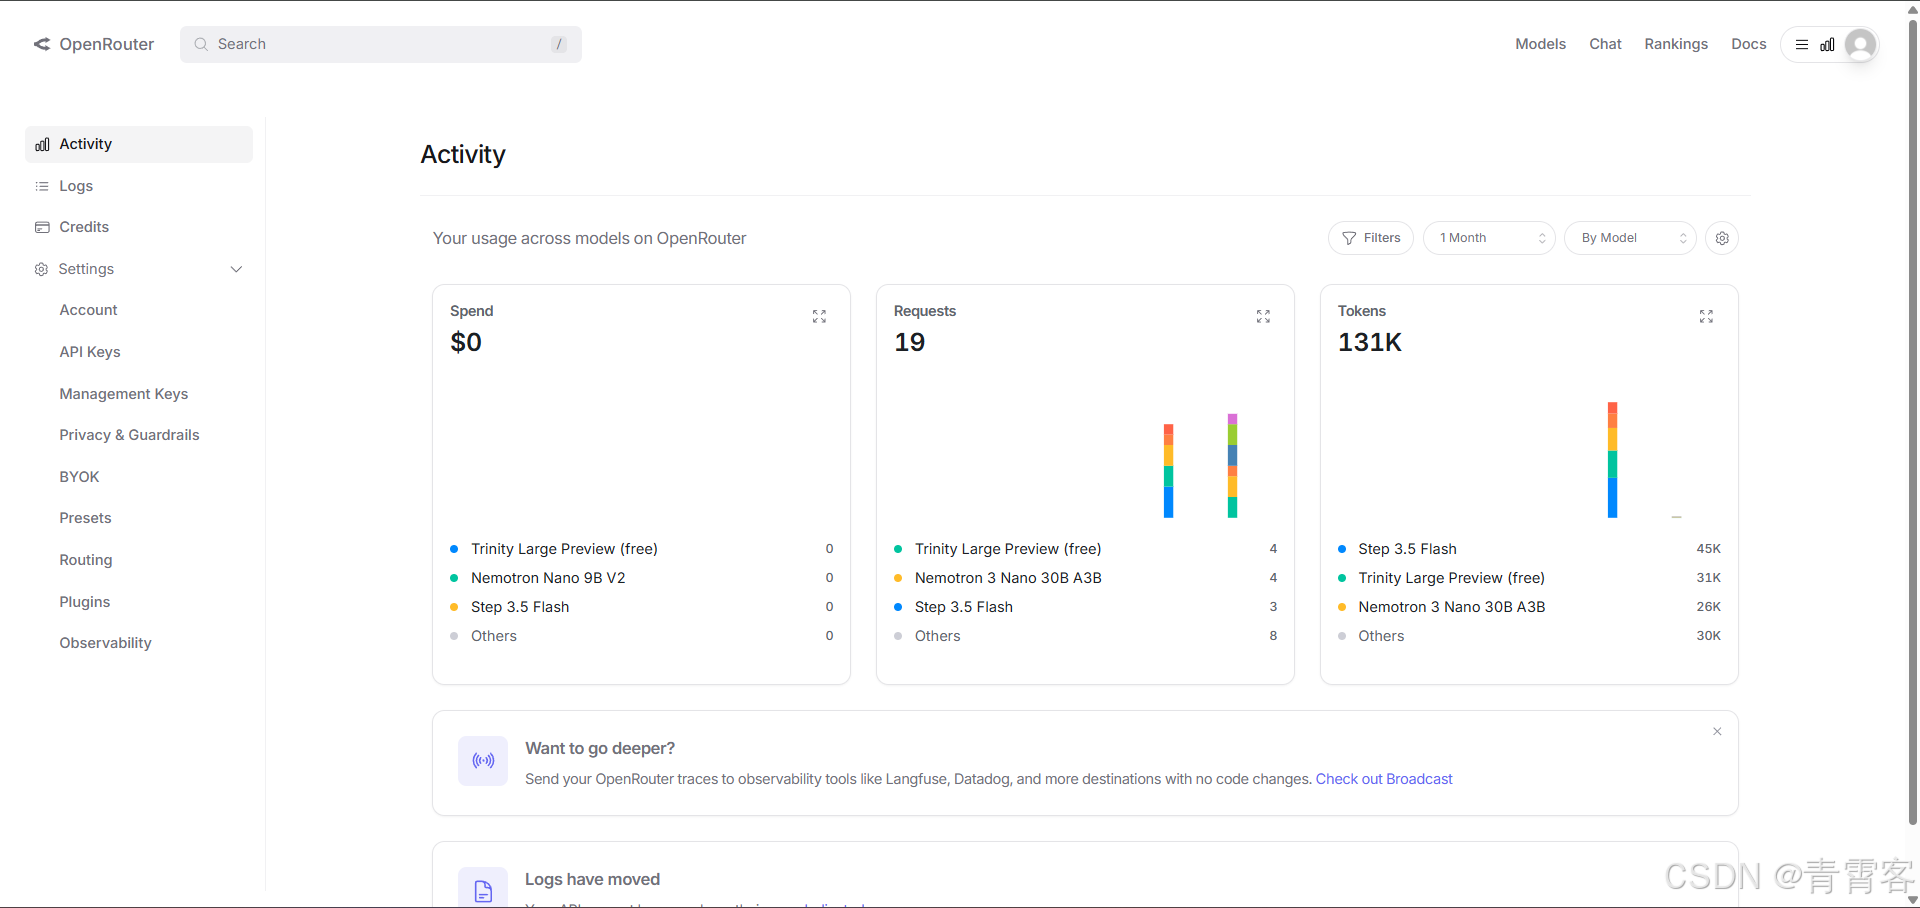Open the Chat page

(1605, 44)
